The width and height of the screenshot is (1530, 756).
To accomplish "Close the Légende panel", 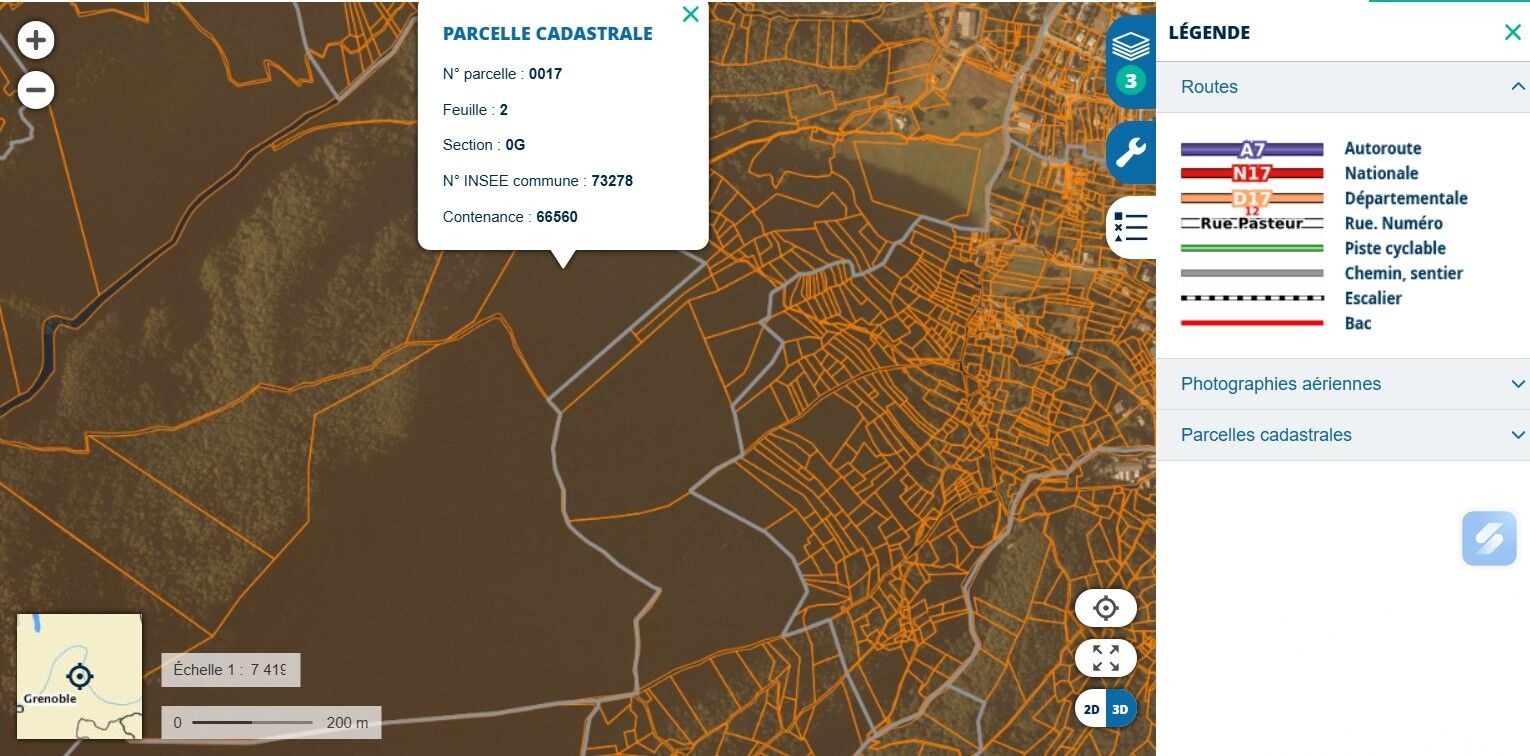I will 1512,32.
